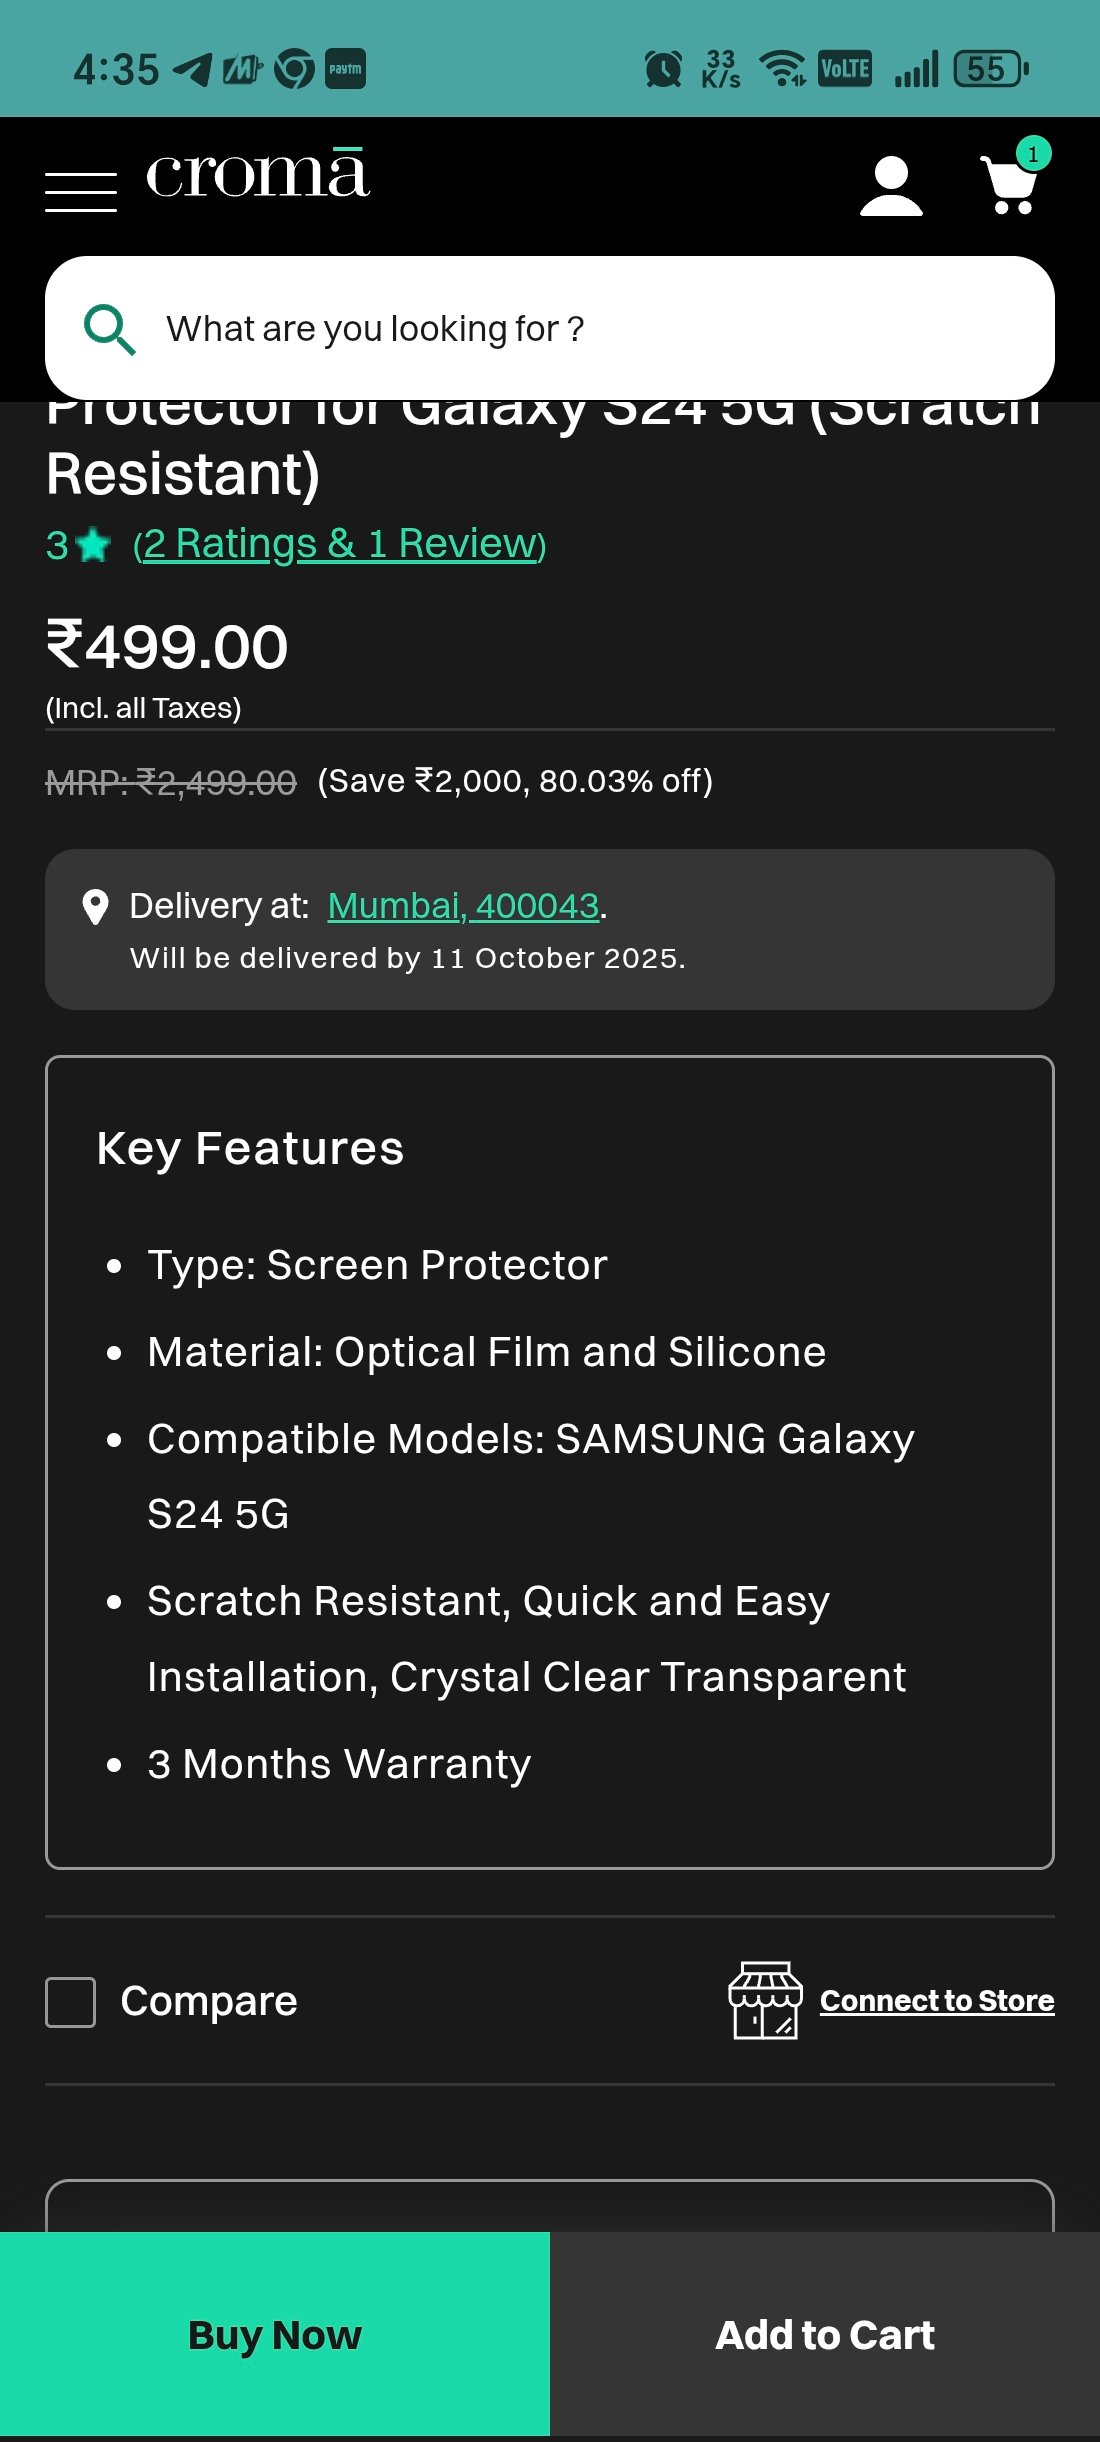
Task: Tap the green rating star
Action: tap(94, 546)
